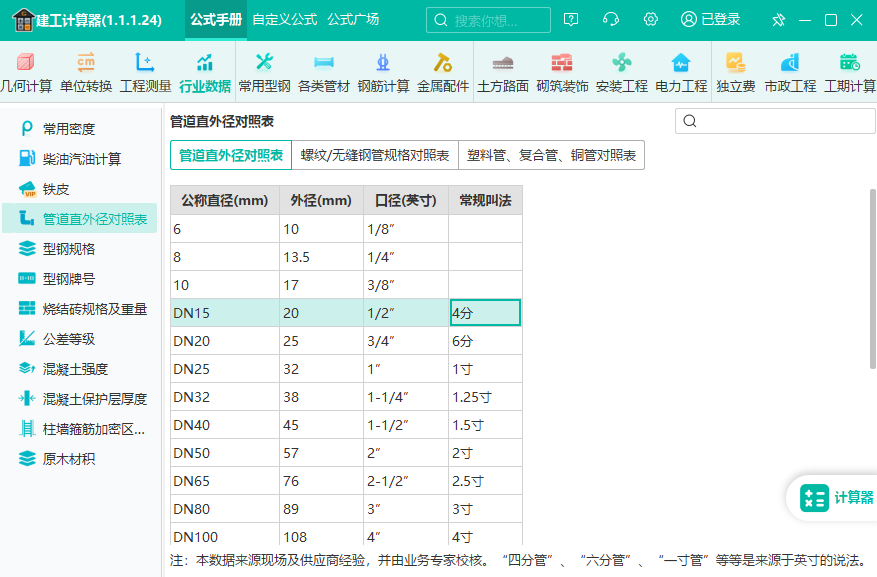Switch to 公式广场 tab
The width and height of the screenshot is (877, 577).
[x=353, y=20]
